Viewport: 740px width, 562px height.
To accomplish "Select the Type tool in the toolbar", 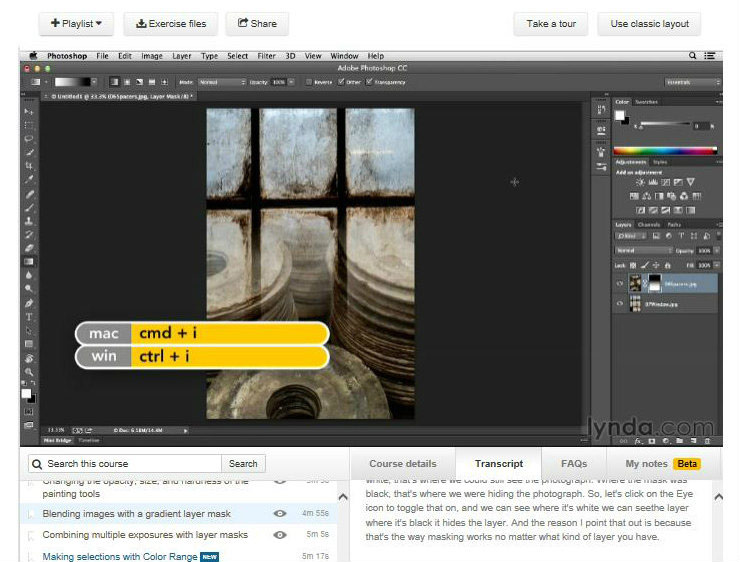I will click(29, 317).
